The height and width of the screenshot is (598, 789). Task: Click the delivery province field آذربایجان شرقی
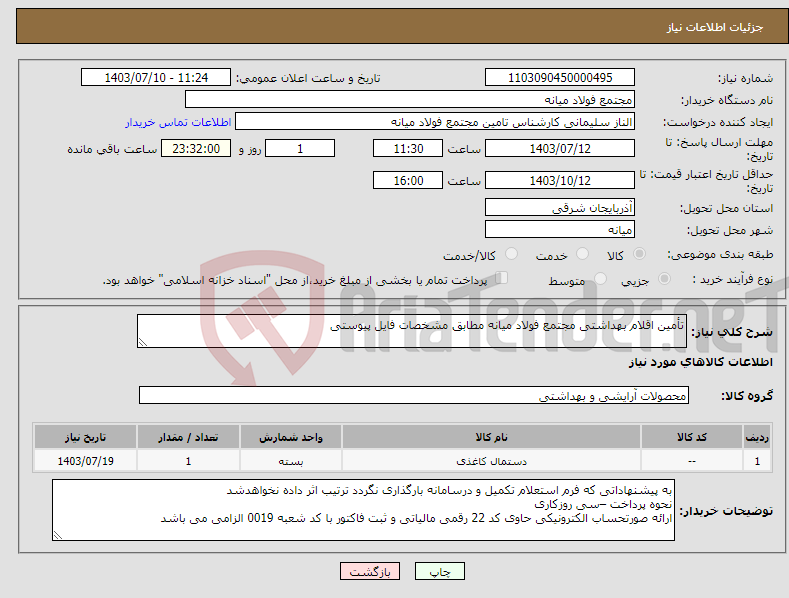tap(560, 207)
